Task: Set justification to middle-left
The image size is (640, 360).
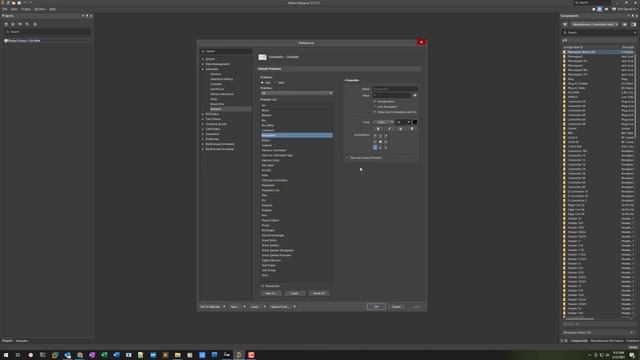Action: [x=375, y=142]
